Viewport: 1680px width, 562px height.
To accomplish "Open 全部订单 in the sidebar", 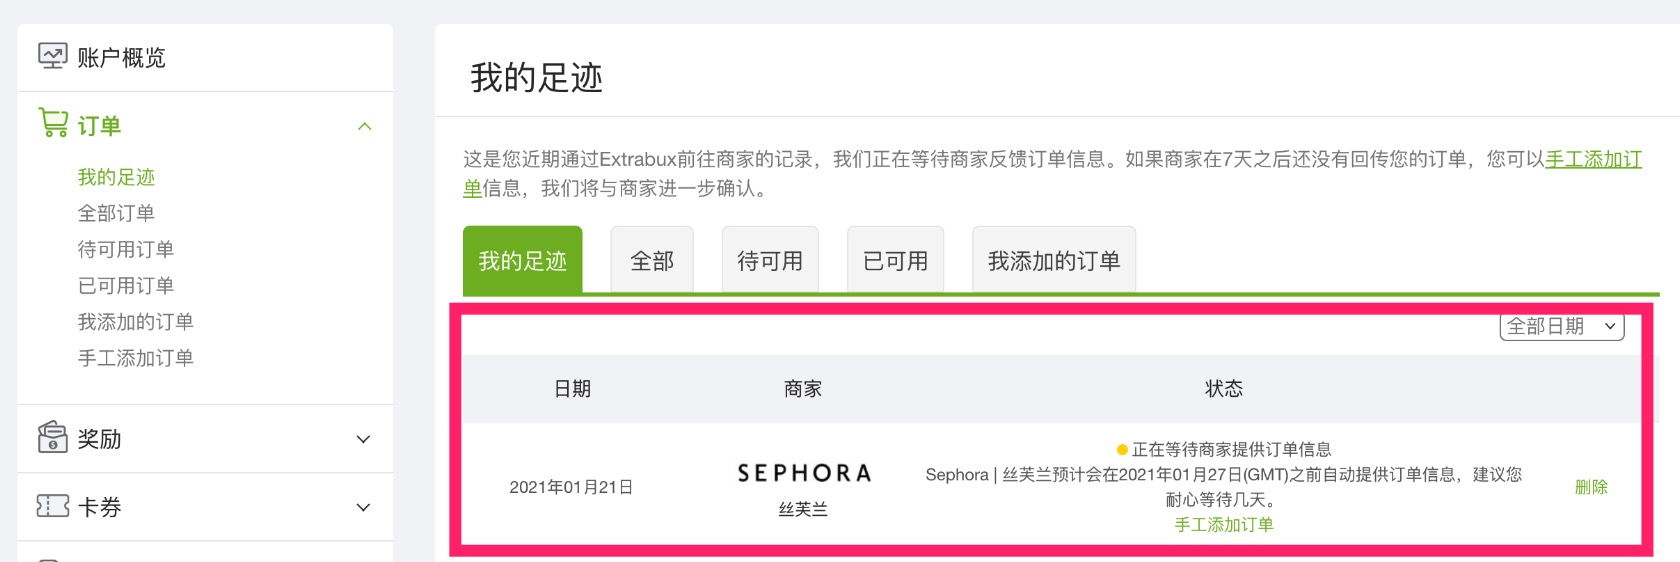I will click(x=116, y=213).
